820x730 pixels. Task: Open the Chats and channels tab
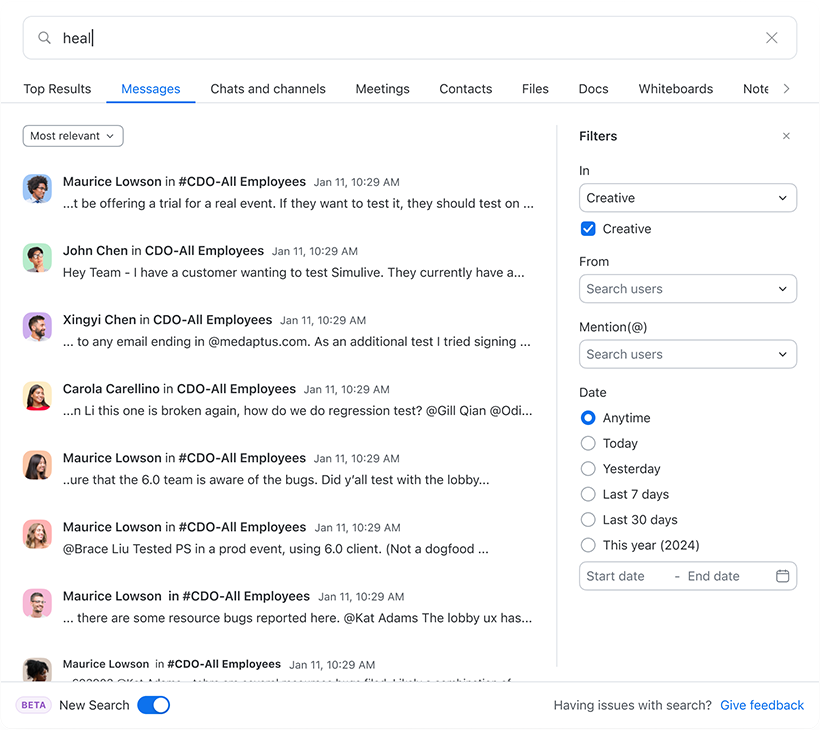click(x=268, y=89)
